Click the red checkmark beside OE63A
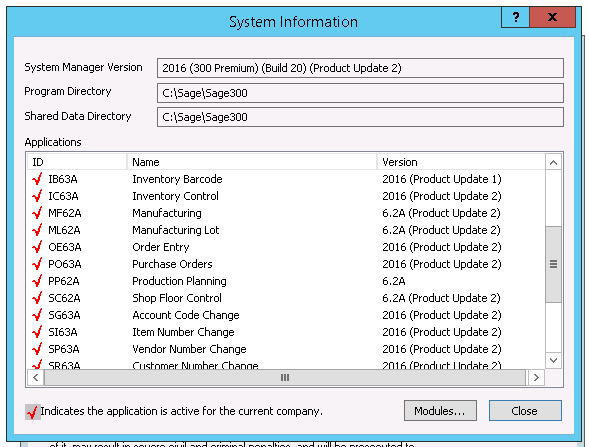This screenshot has height=447, width=589. pos(37,247)
